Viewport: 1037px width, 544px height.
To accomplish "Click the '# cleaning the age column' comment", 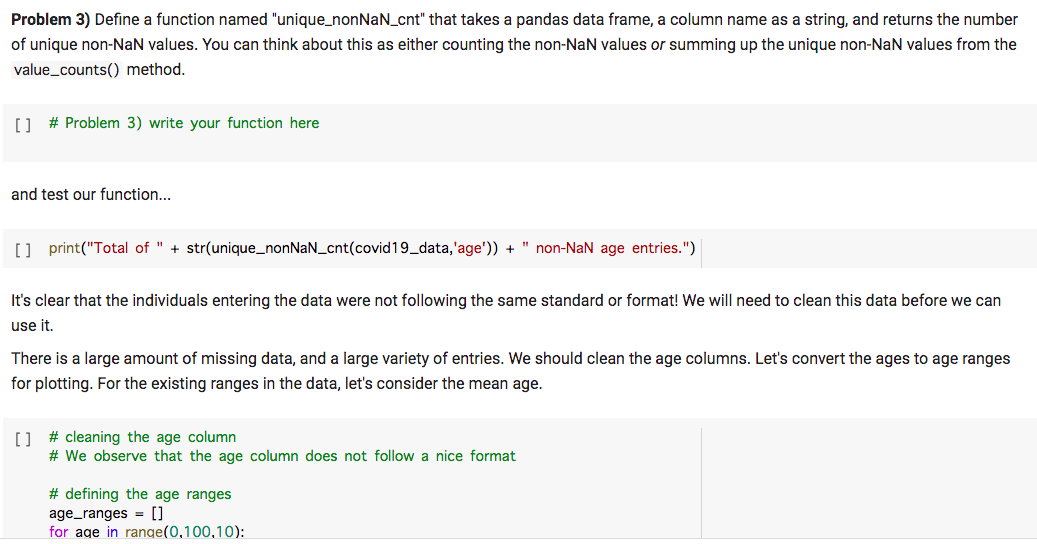I will pyautogui.click(x=142, y=437).
